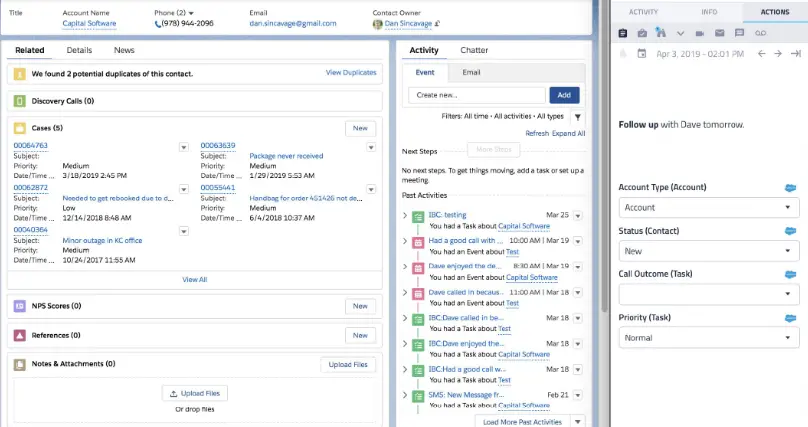Image resolution: width=808 pixels, height=427 pixels.
Task: Click the binoculars icon in Actions toolbar
Action: click(x=660, y=33)
